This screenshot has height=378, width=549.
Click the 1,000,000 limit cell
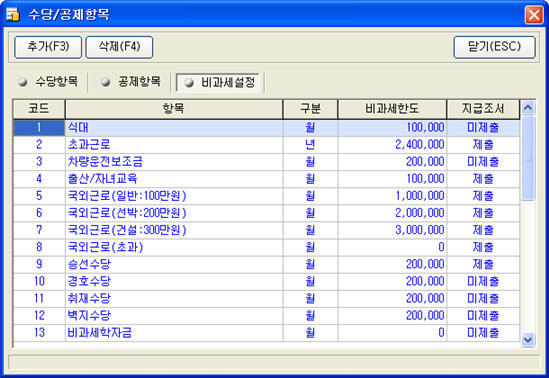coord(392,196)
